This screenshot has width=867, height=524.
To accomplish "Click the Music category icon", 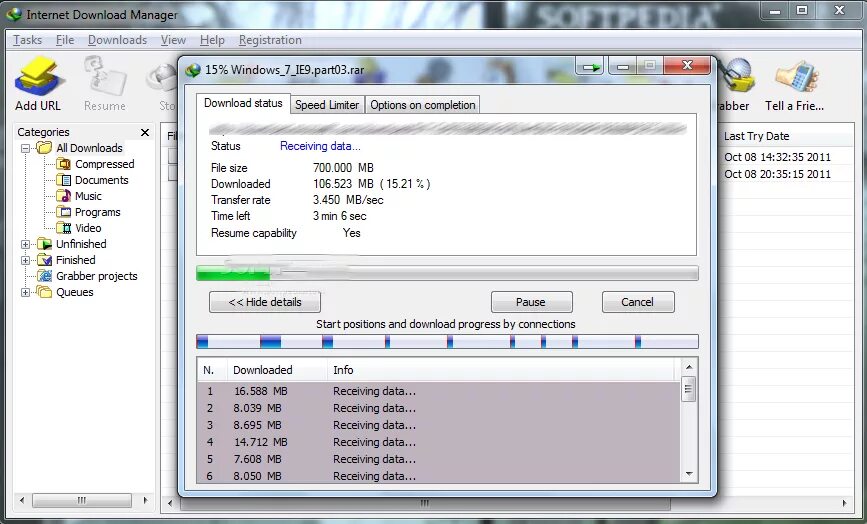I will tap(64, 196).
